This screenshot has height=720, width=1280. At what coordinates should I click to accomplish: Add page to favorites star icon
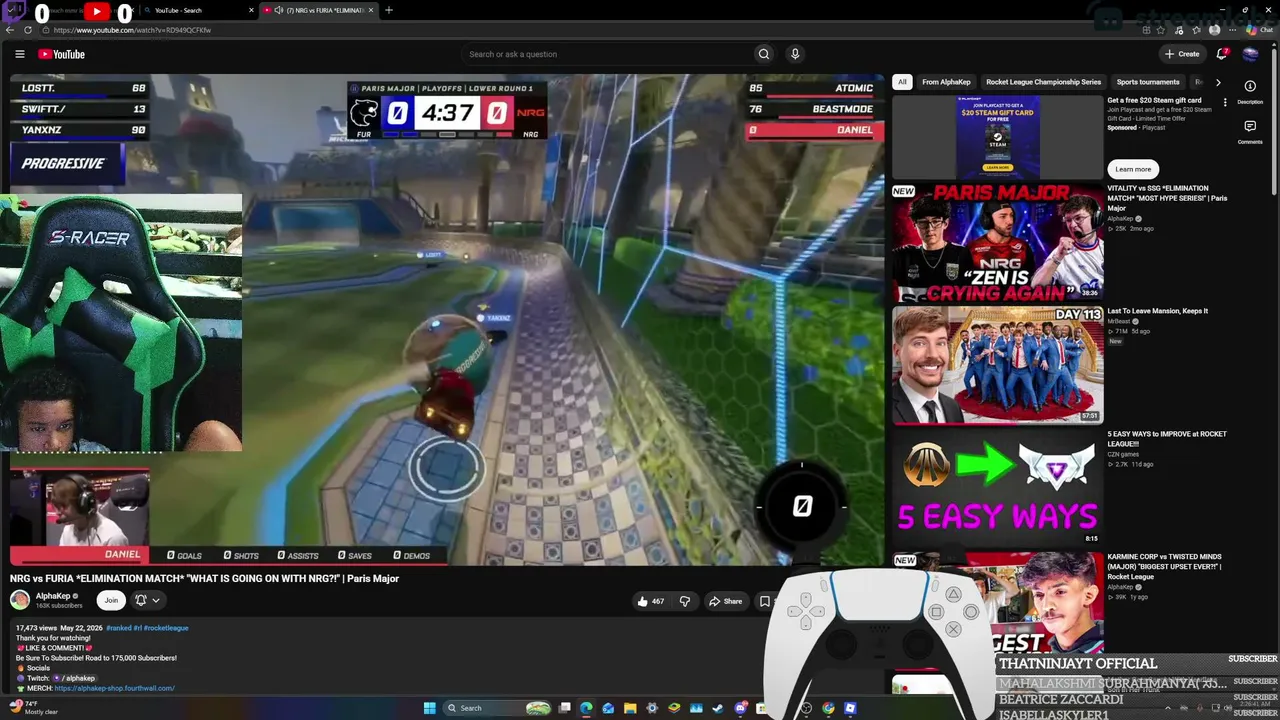[x=1160, y=30]
